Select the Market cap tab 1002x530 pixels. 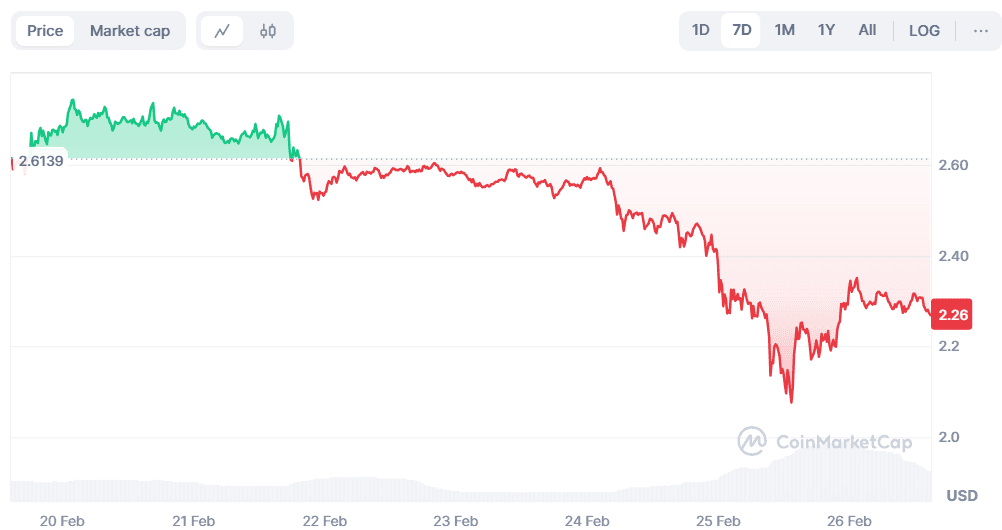130,31
